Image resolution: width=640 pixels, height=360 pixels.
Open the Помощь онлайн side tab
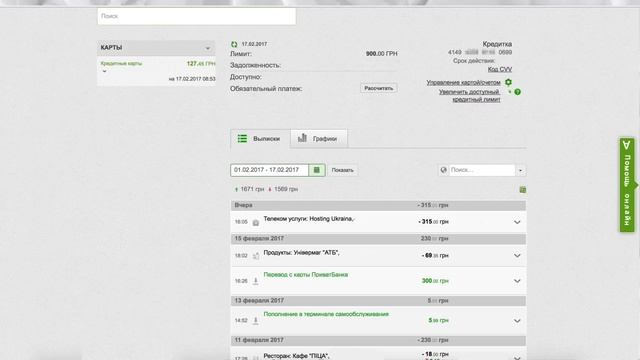click(x=627, y=185)
